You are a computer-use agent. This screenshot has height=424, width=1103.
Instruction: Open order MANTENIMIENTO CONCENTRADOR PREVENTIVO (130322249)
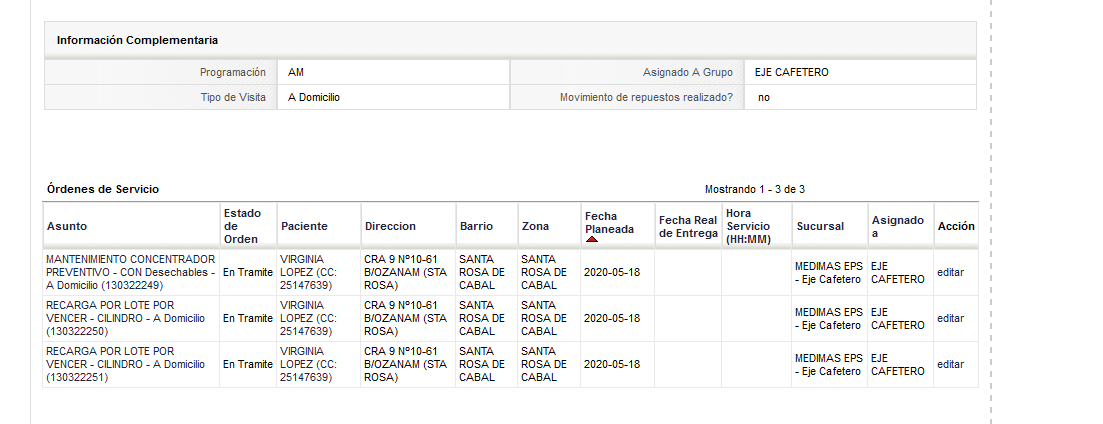(131, 272)
